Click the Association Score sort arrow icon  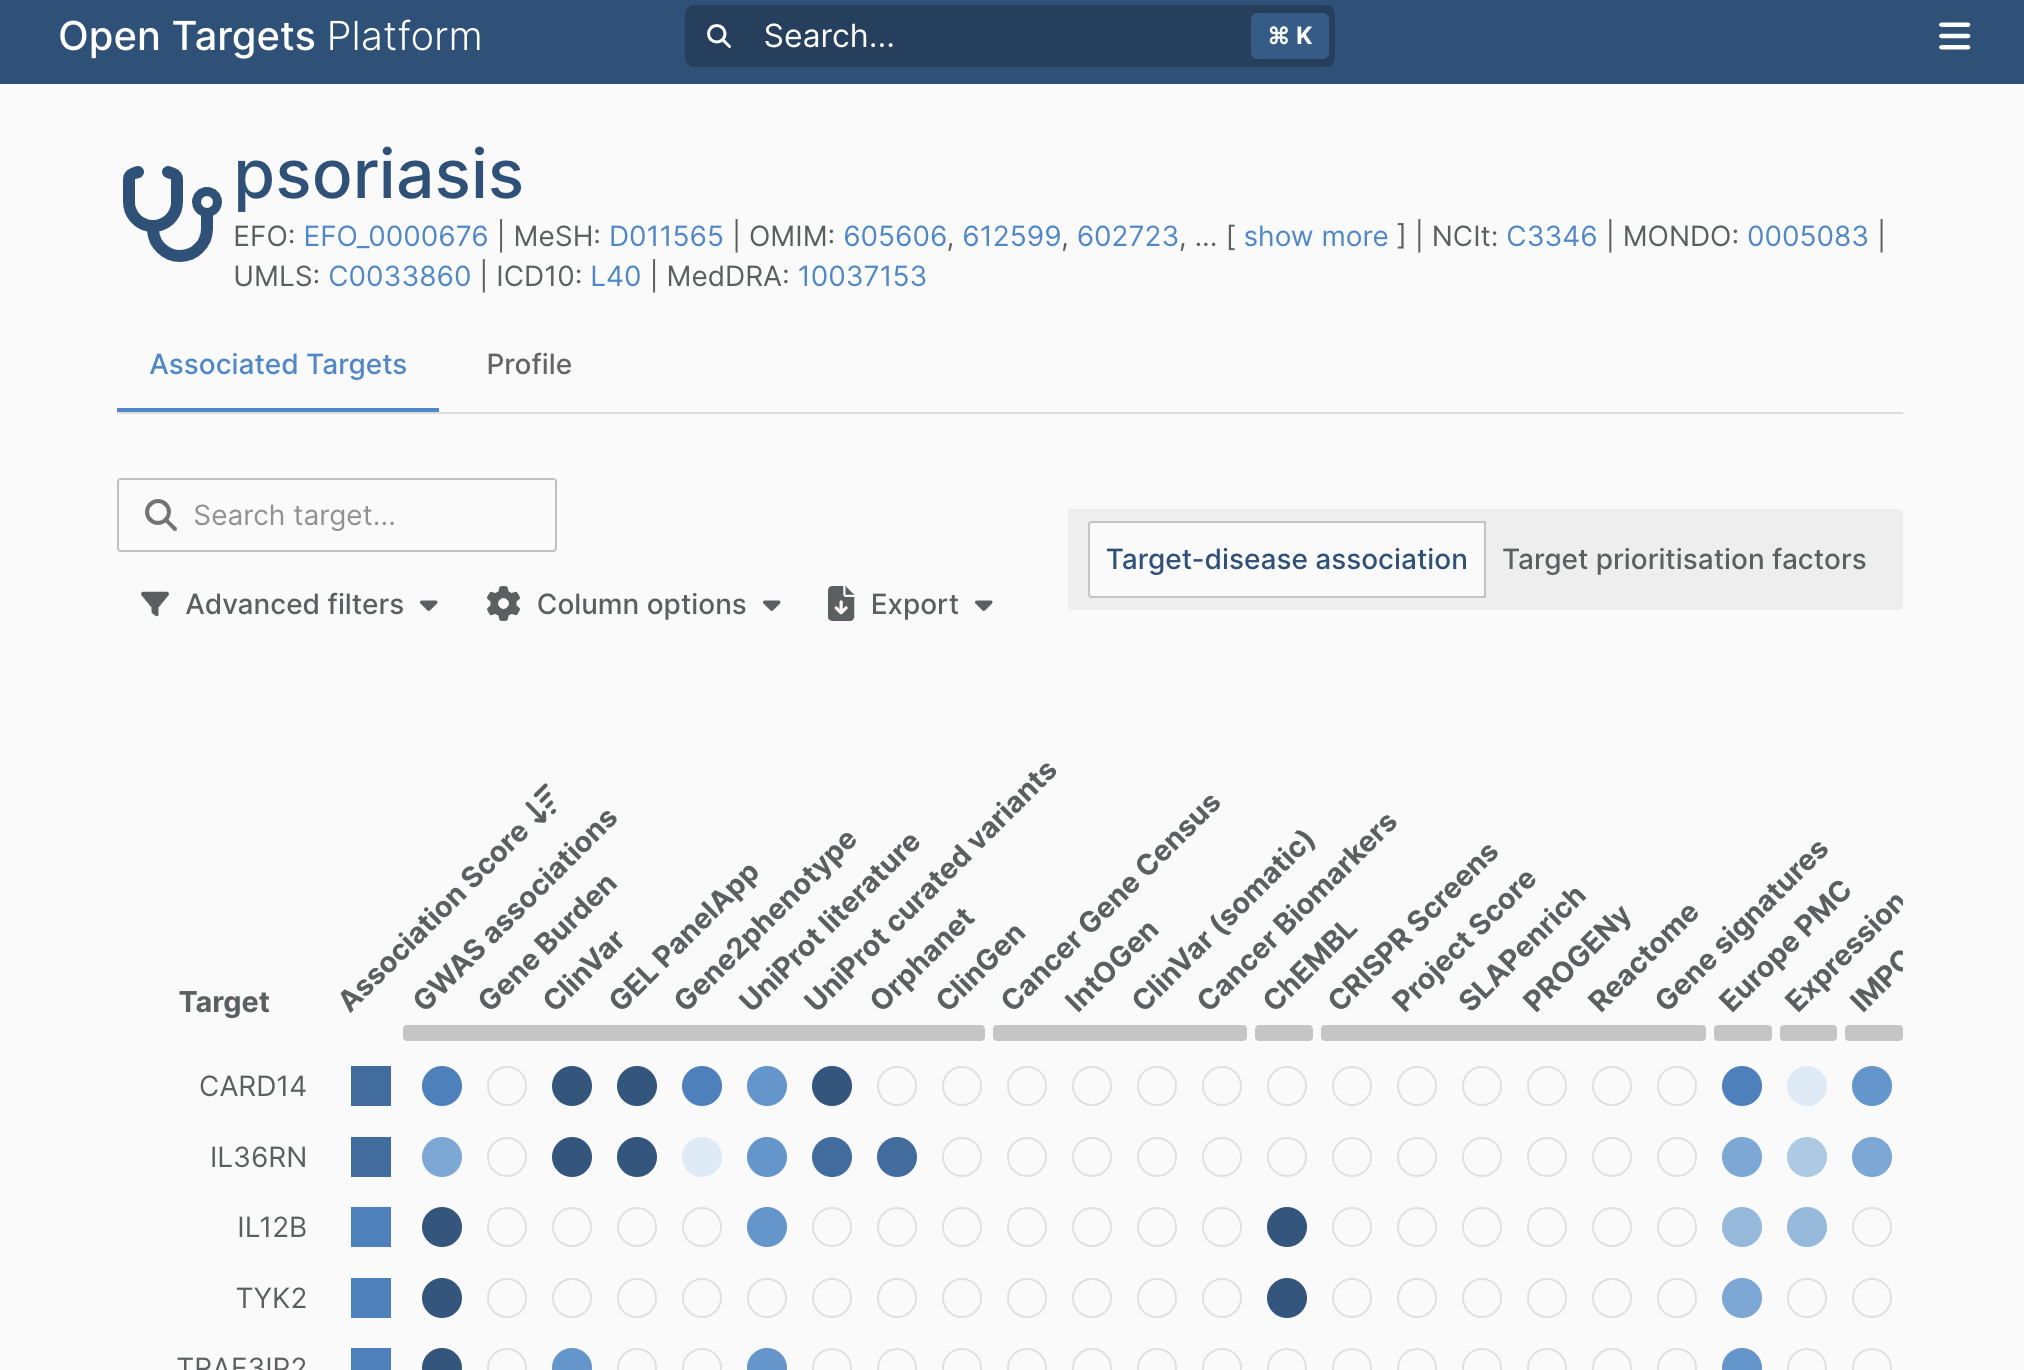(543, 803)
